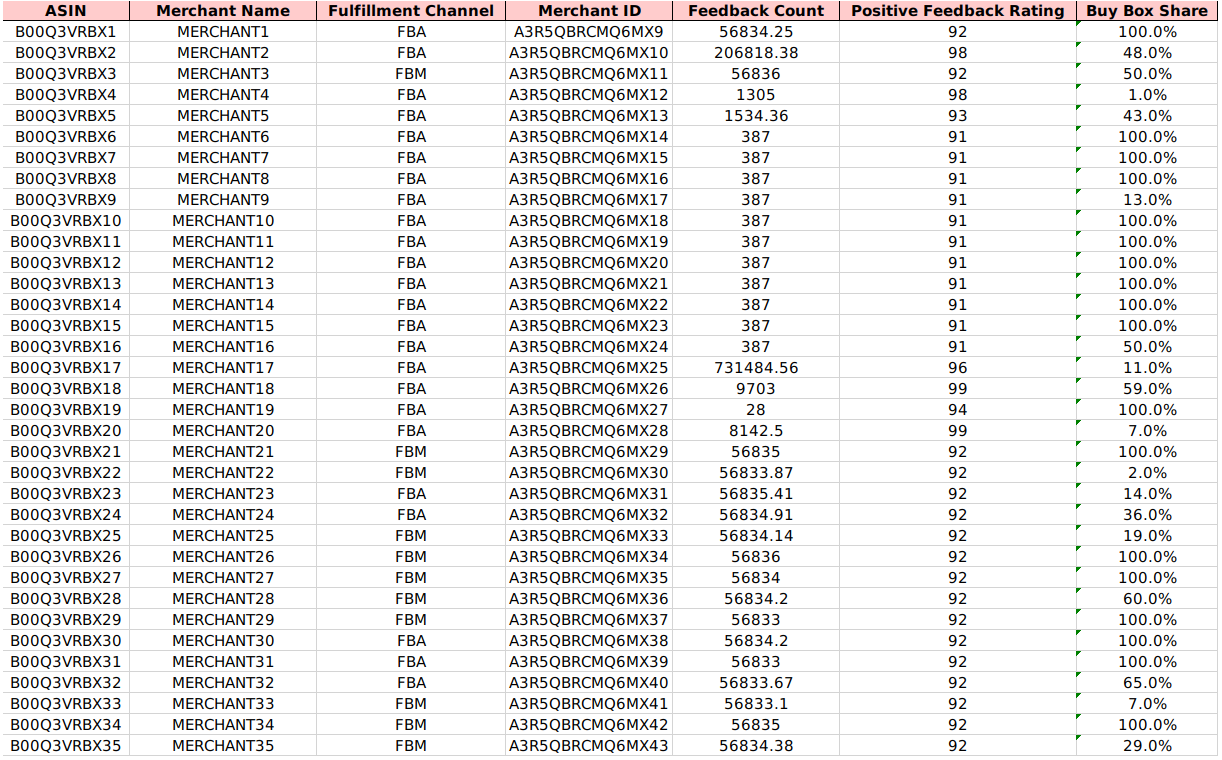Click the 1.0% buy box share cell

click(1147, 95)
